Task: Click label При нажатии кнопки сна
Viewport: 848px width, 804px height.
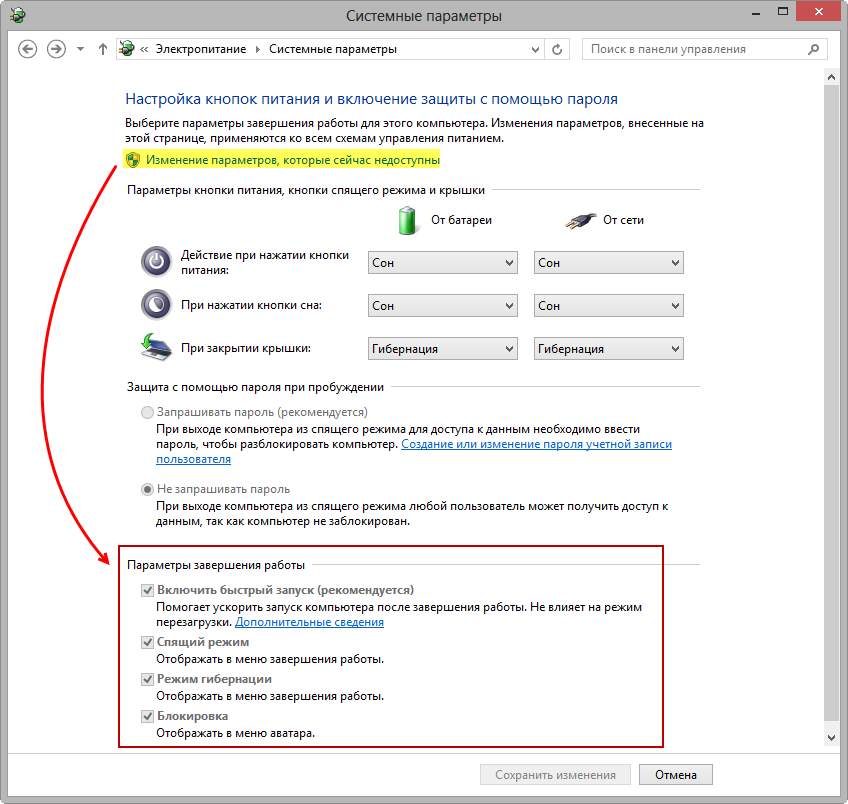Action: click(x=251, y=305)
